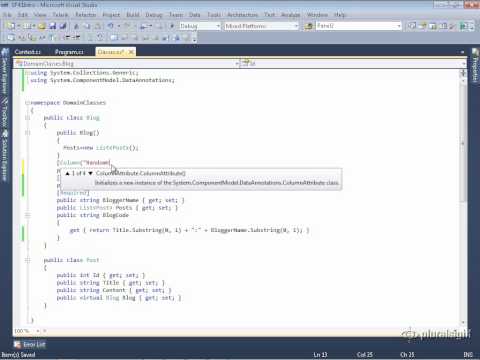Open the Architecture menu
The width and height of the screenshot is (480, 360).
tap(242, 15)
